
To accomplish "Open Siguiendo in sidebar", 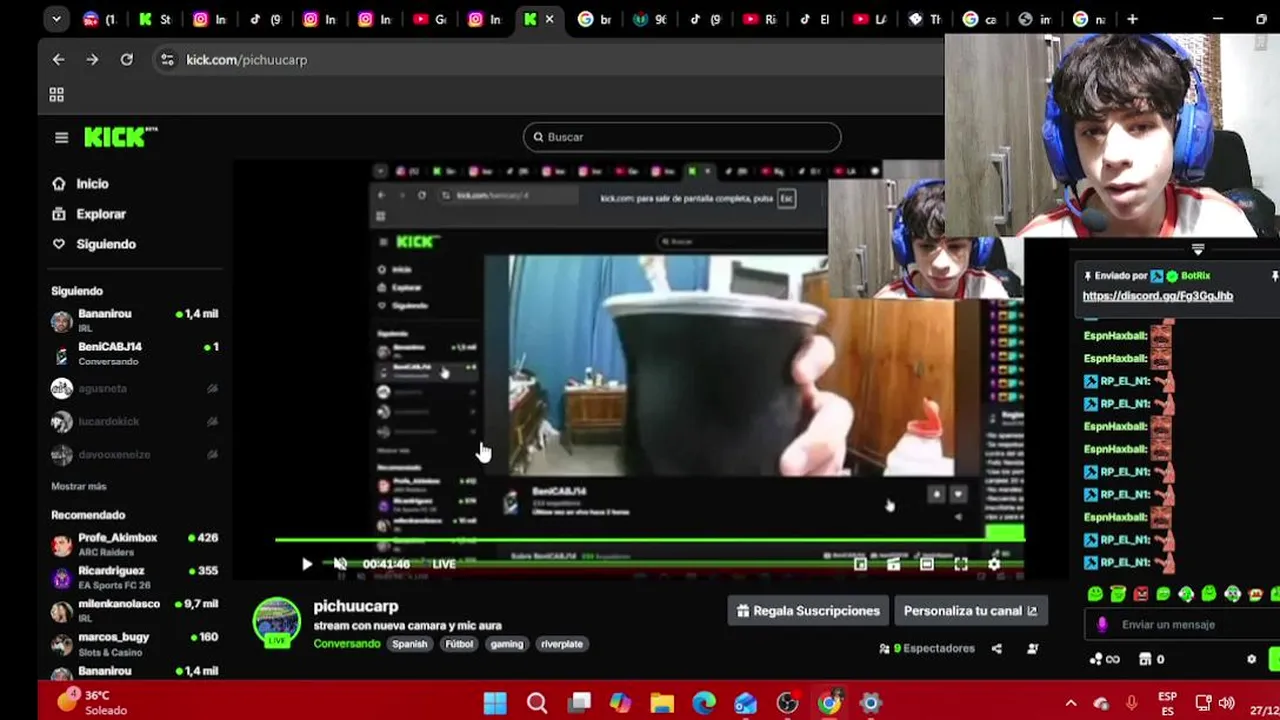I will 93,244.
